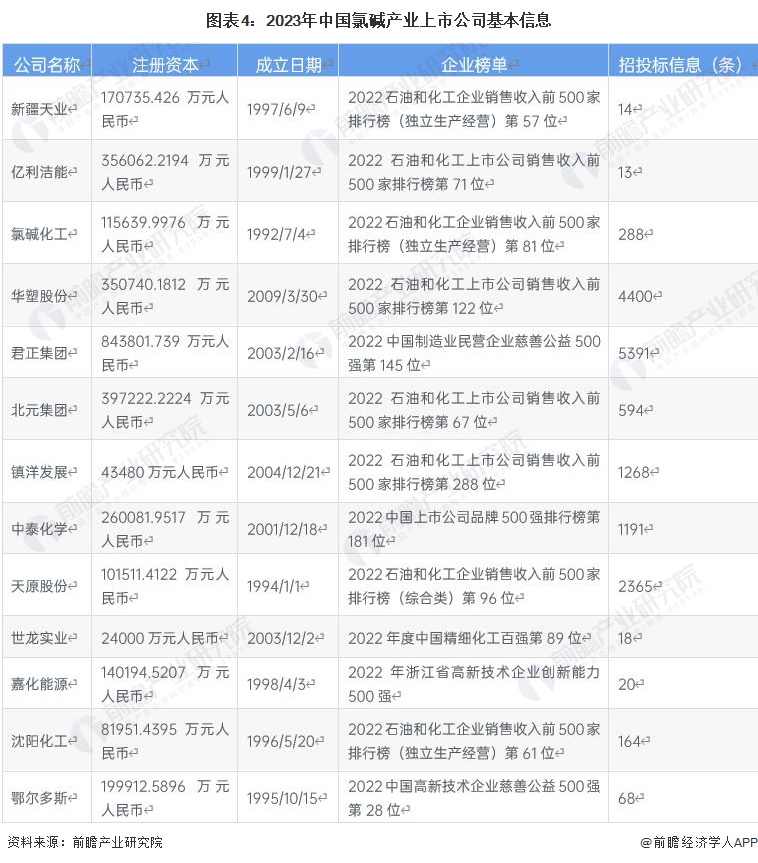The image size is (758, 863).
Task: Click the founding date 2001/12/18
Action: point(283,529)
